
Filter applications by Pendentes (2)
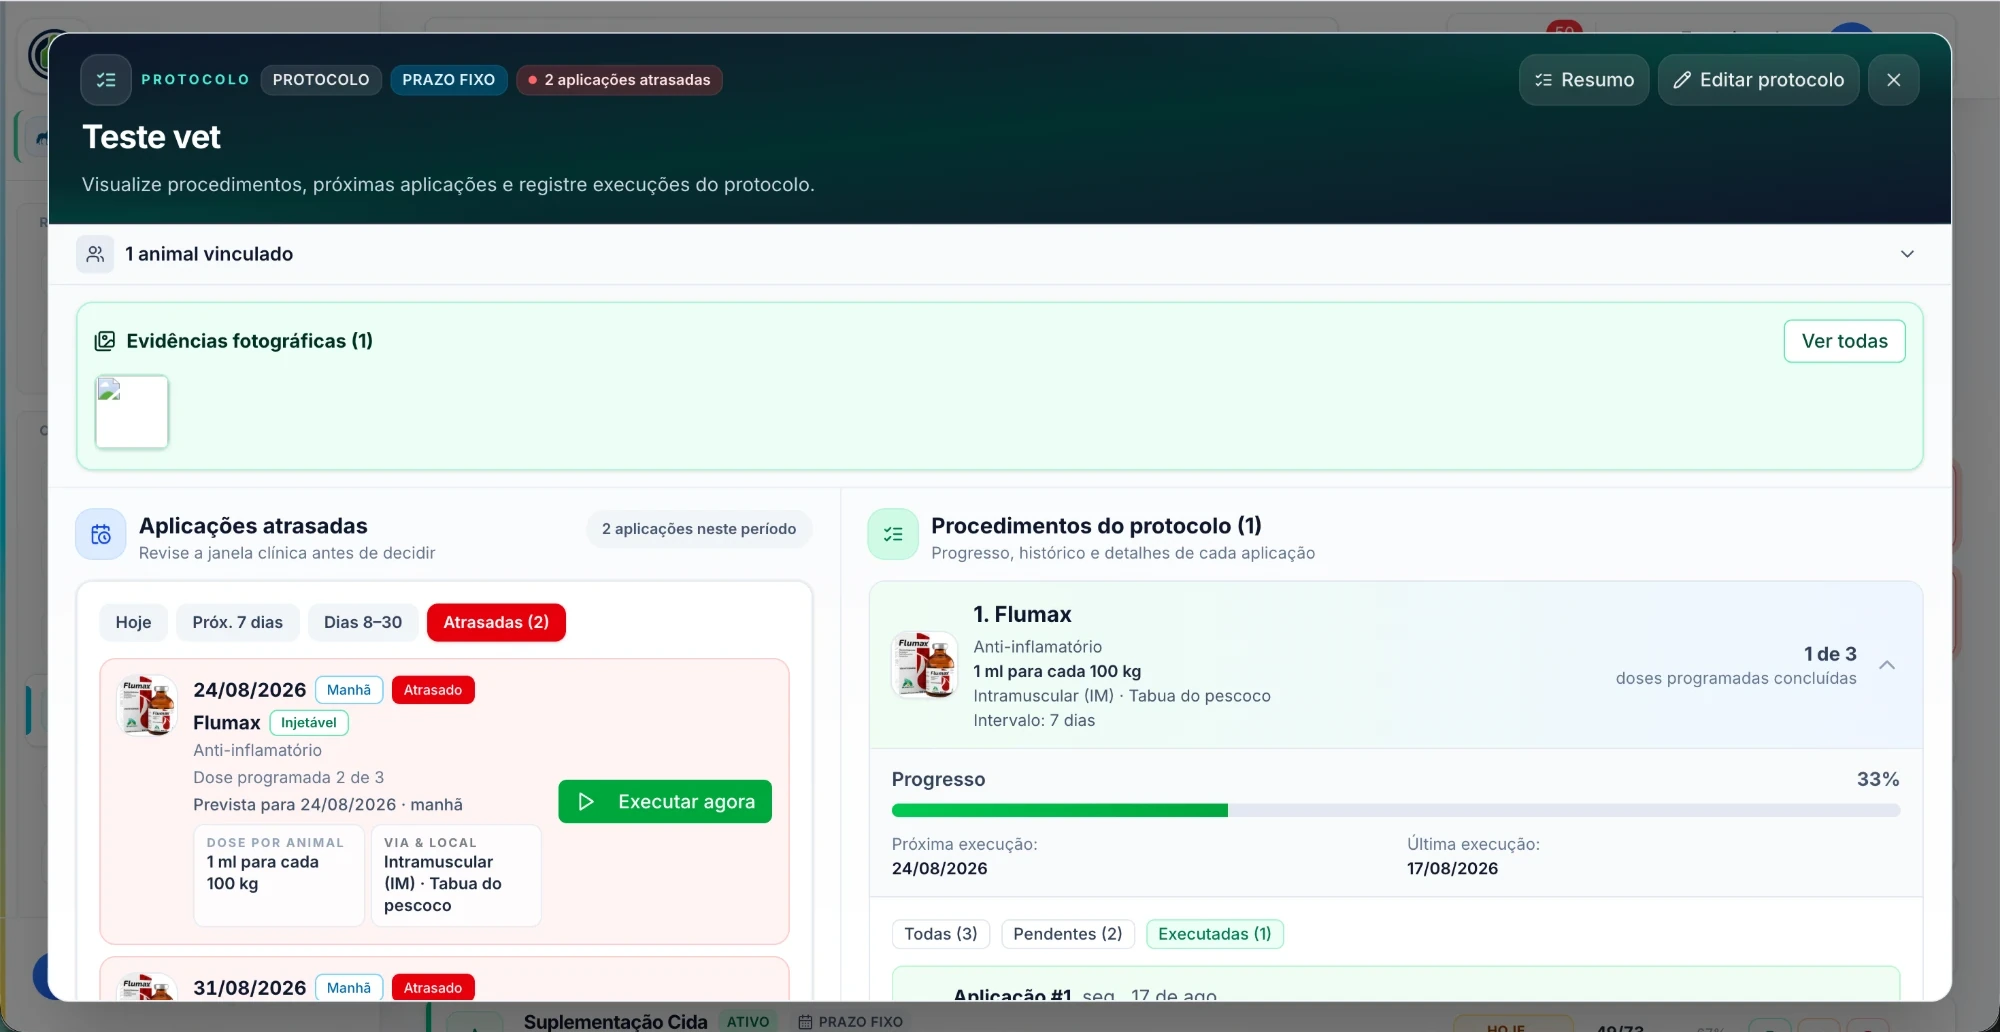(x=1068, y=934)
